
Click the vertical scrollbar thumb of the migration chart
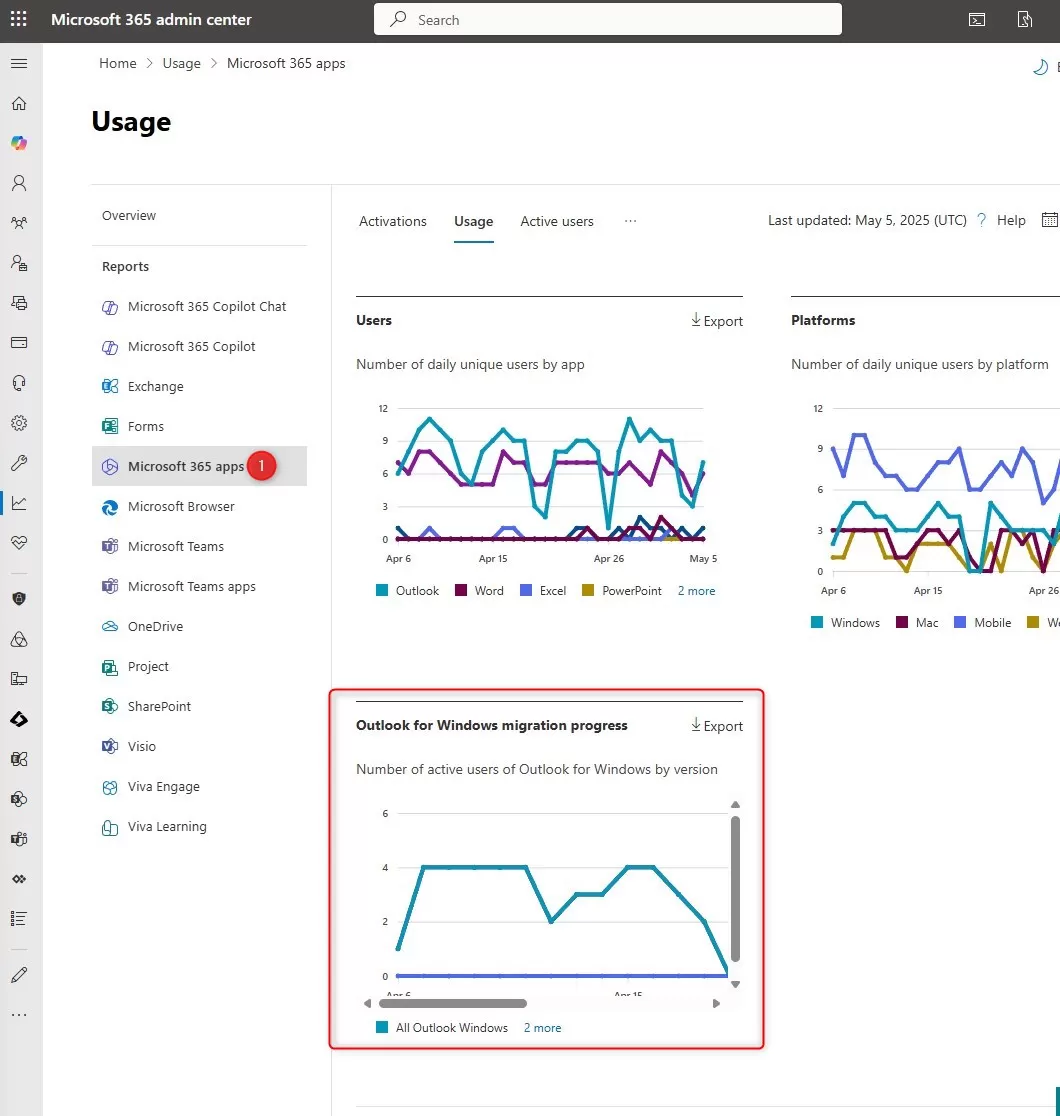click(735, 889)
